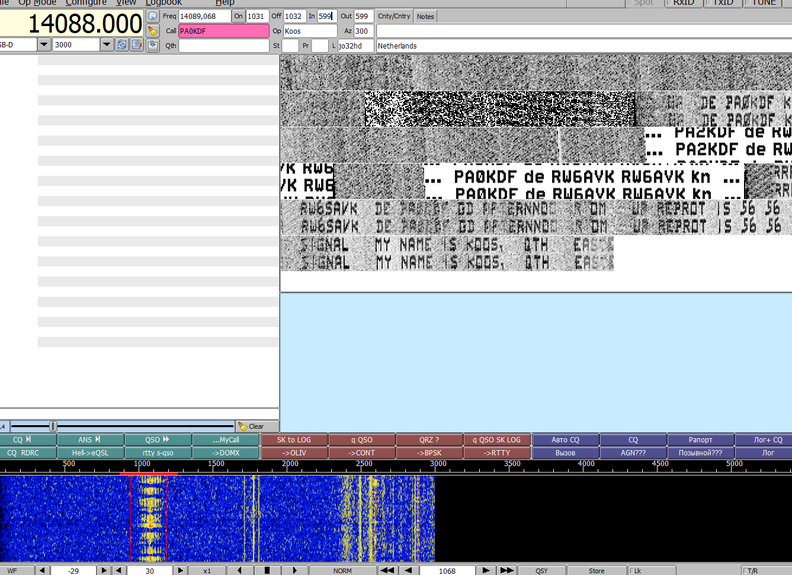Click the SK to LOG macro button

tap(294, 439)
